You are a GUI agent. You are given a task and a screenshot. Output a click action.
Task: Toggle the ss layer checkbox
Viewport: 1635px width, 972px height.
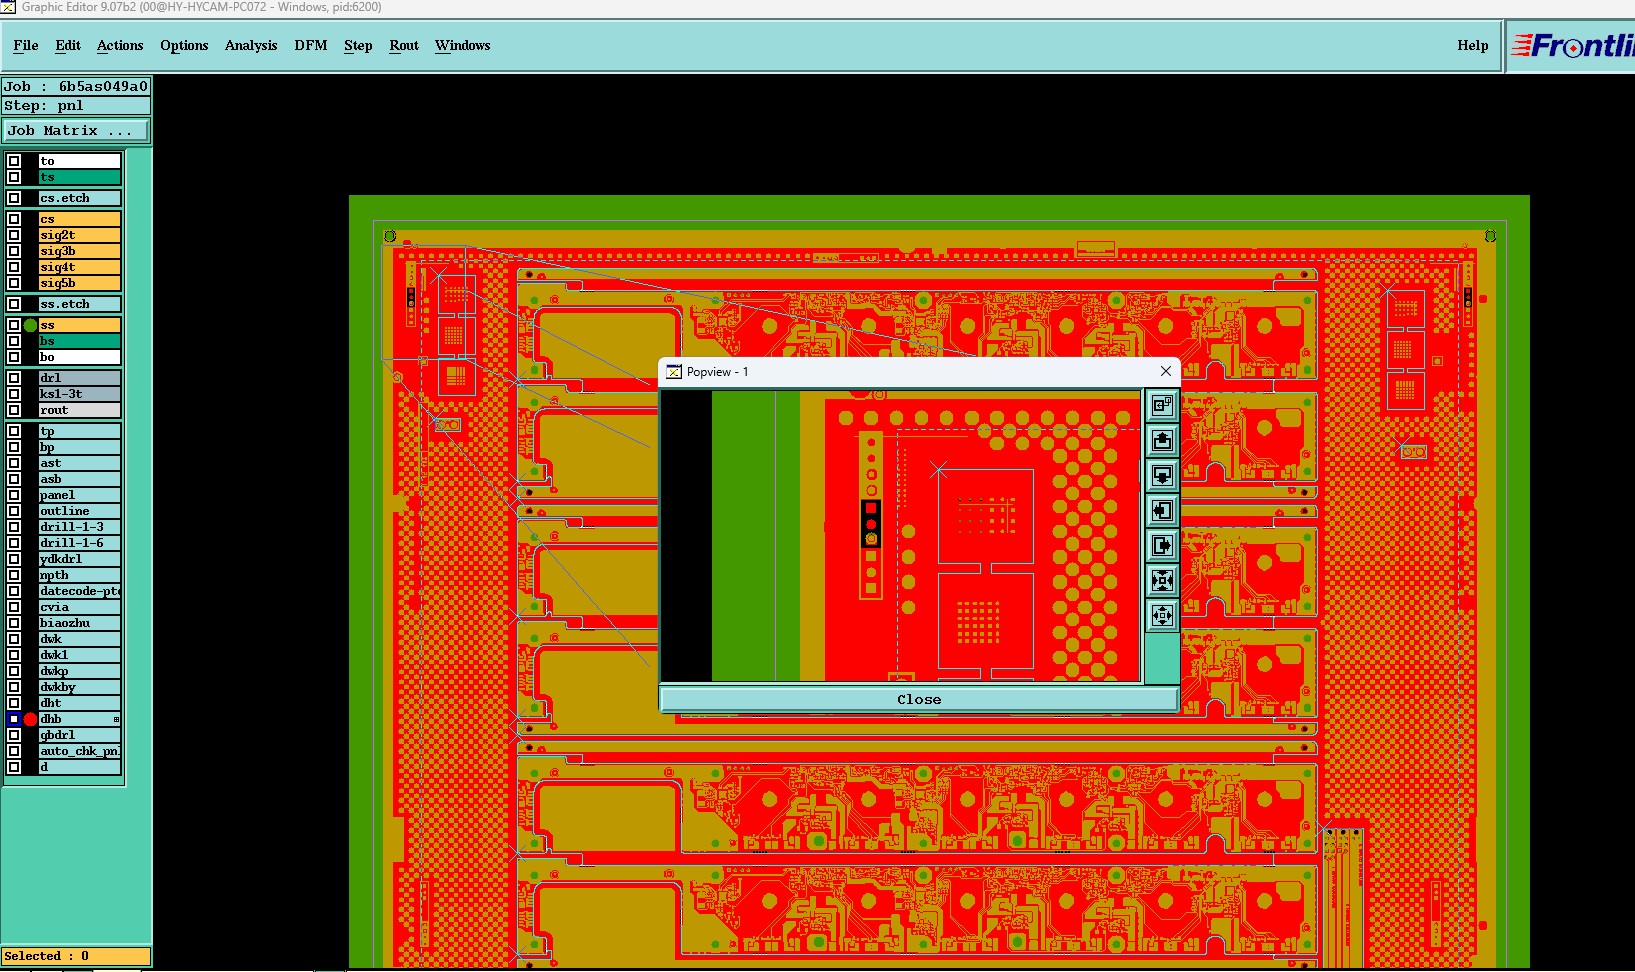14,325
